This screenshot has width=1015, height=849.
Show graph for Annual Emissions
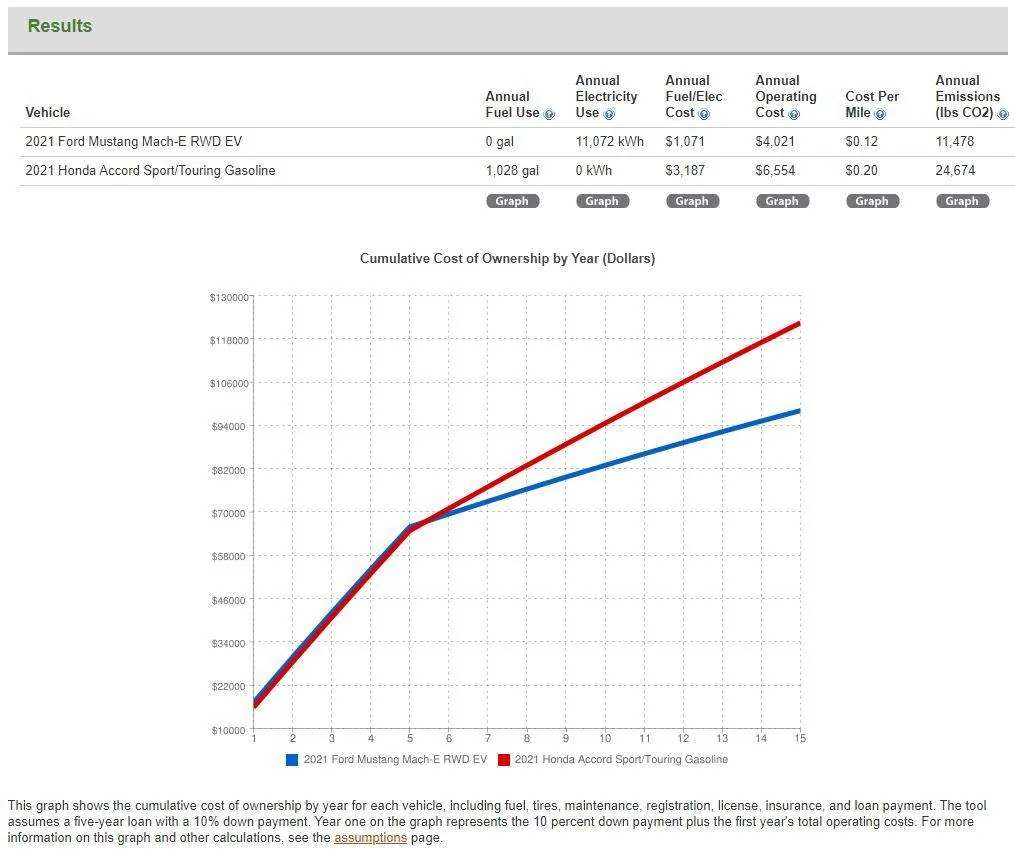[x=962, y=201]
